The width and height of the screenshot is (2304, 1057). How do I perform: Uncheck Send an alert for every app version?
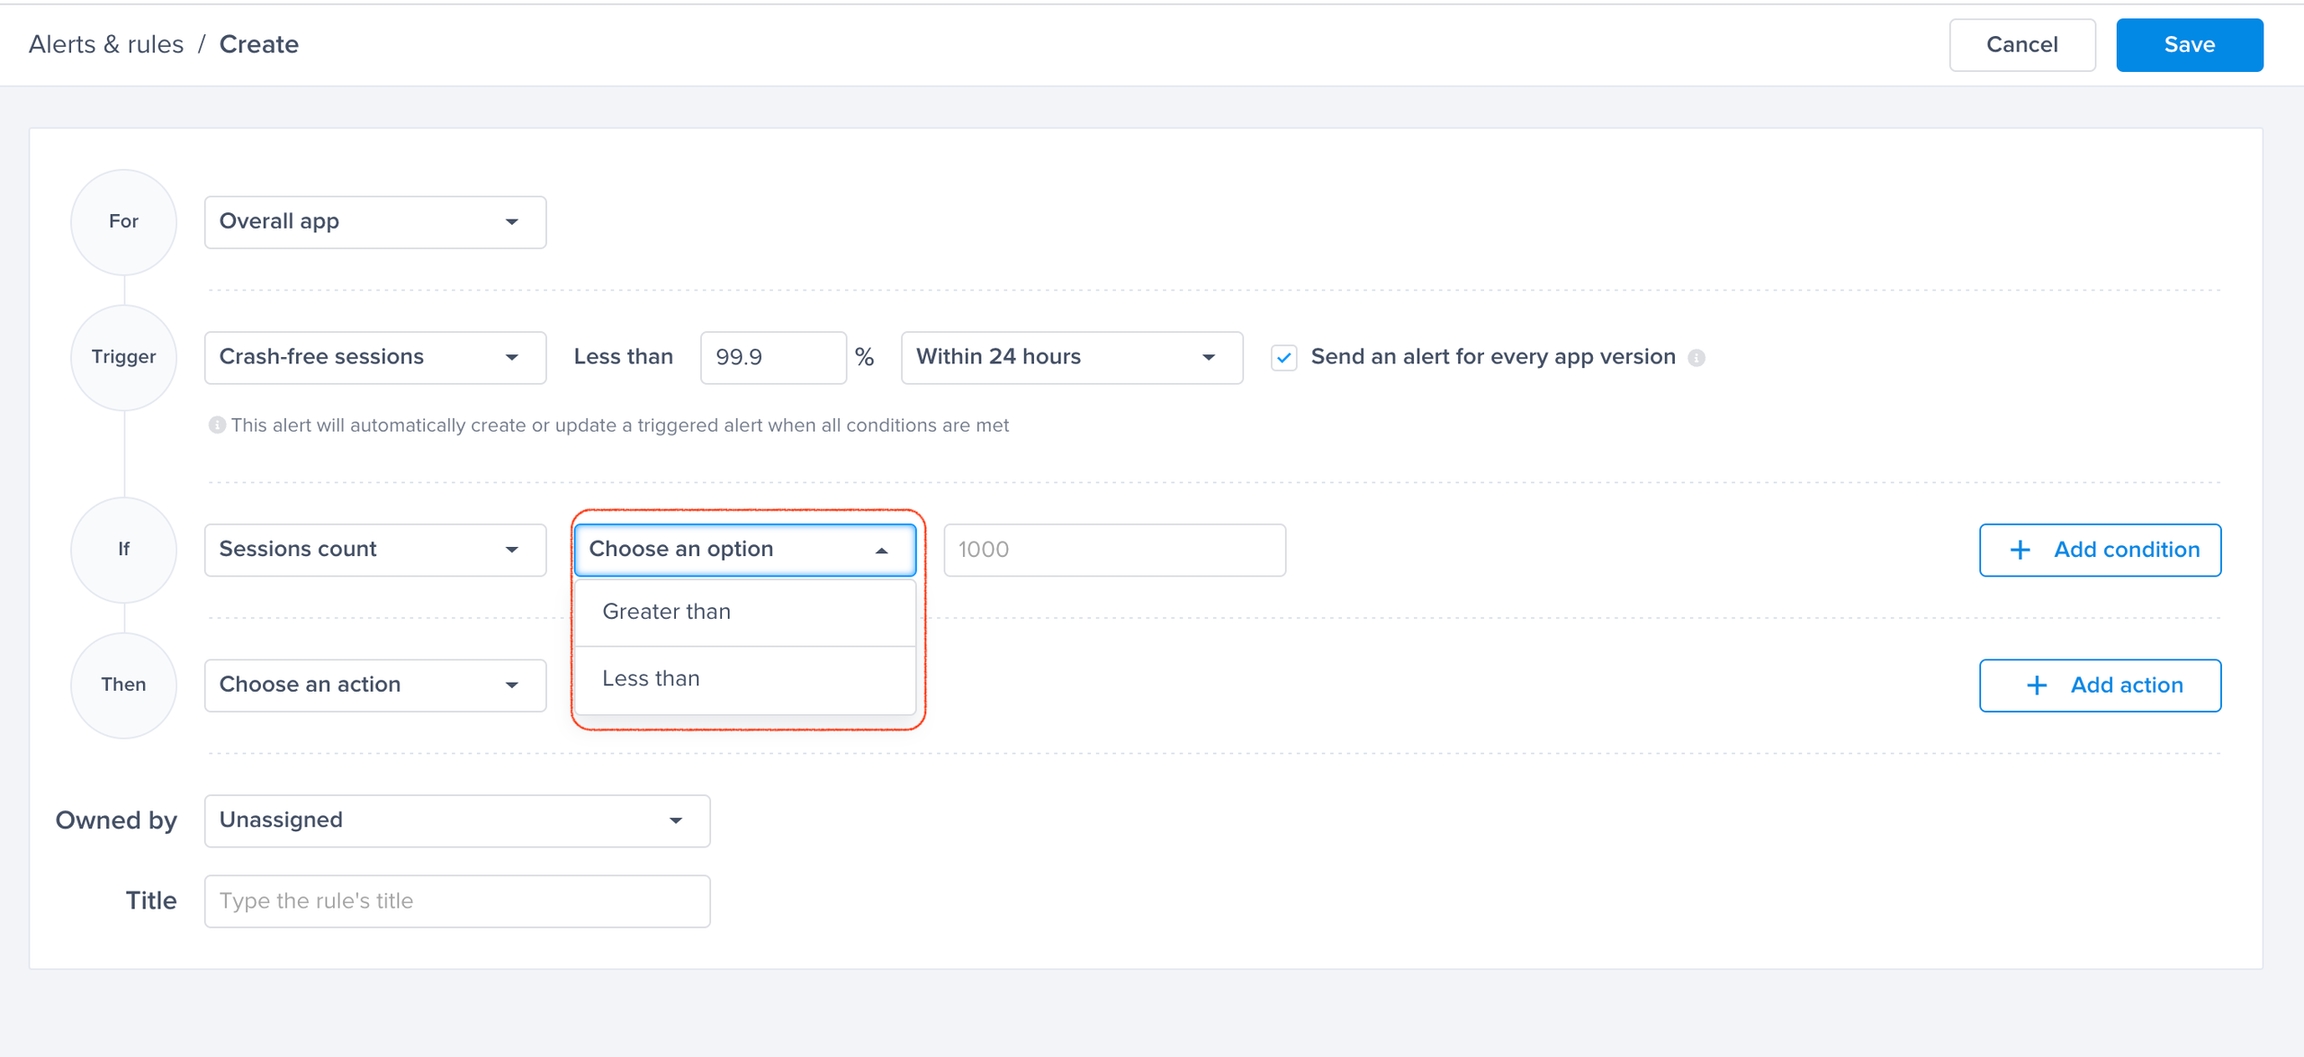click(x=1284, y=358)
